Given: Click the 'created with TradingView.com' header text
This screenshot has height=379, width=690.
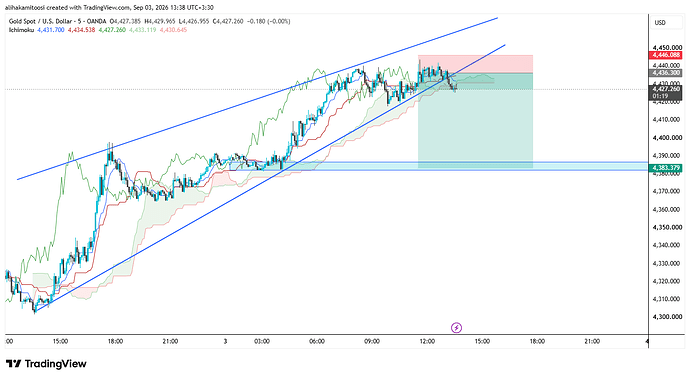Looking at the screenshot, I should click(x=88, y=7).
